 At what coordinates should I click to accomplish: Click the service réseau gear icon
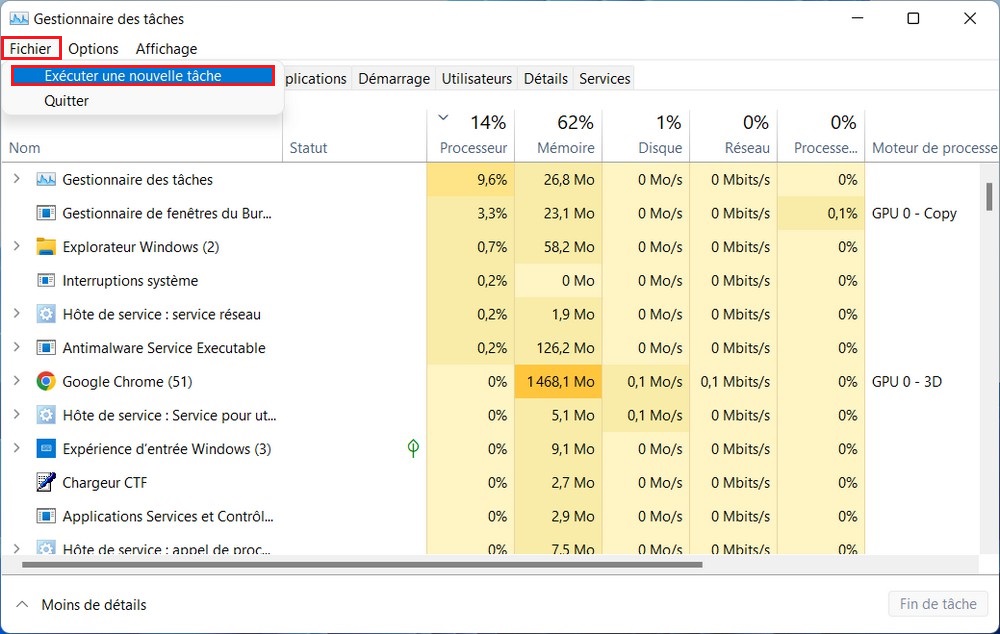click(46, 314)
